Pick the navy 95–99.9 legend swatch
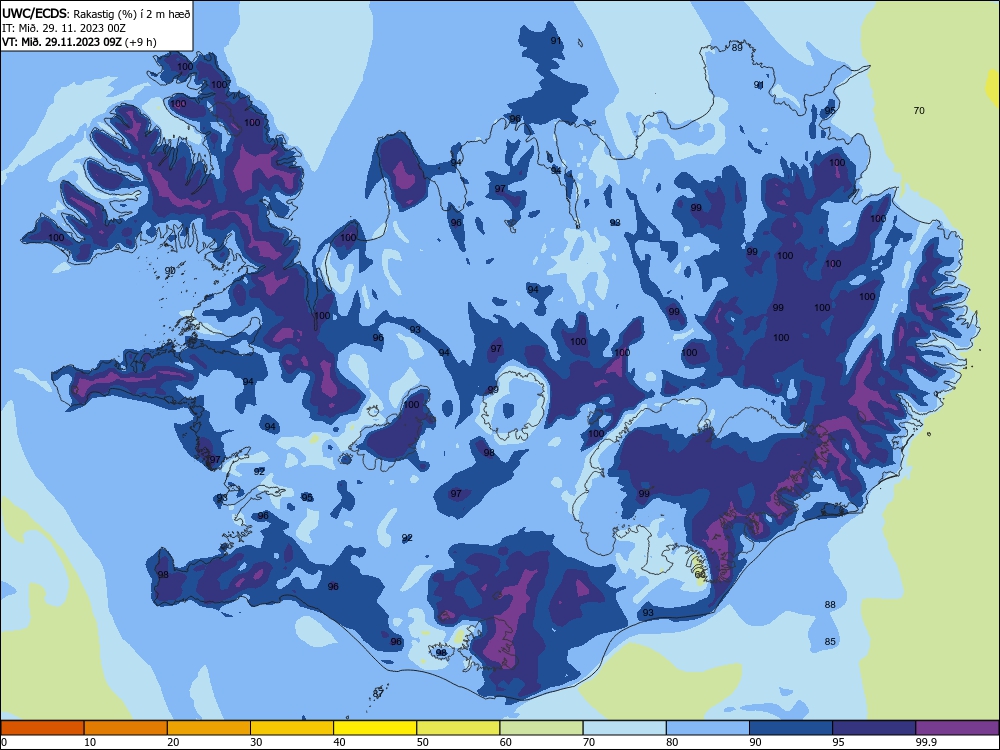The height and width of the screenshot is (750, 1000). [874, 728]
